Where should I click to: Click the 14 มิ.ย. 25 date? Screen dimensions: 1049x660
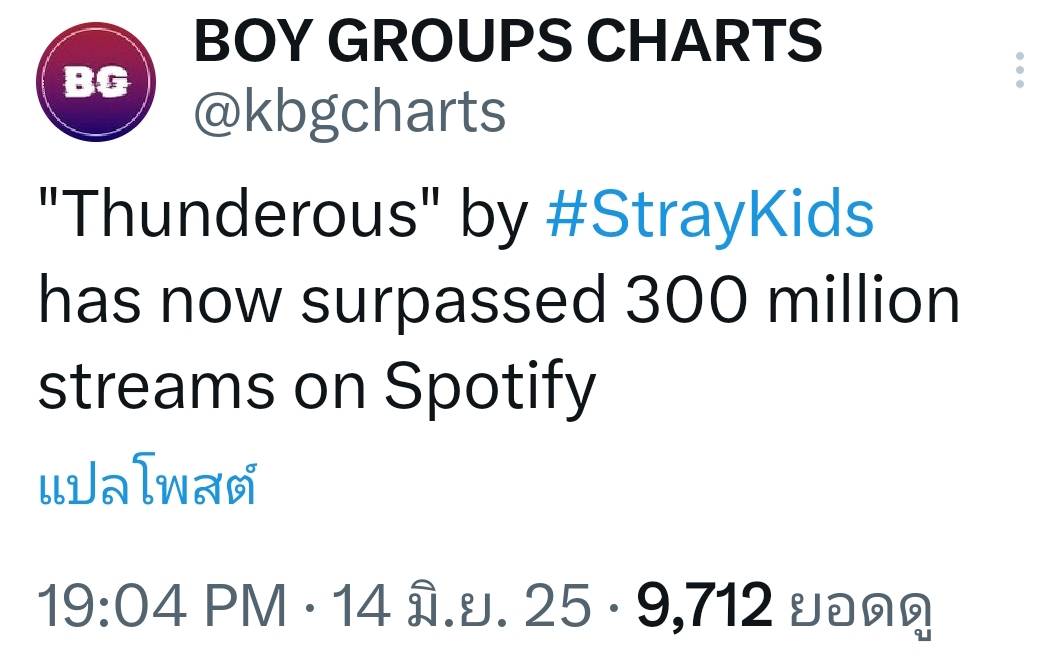click(462, 605)
